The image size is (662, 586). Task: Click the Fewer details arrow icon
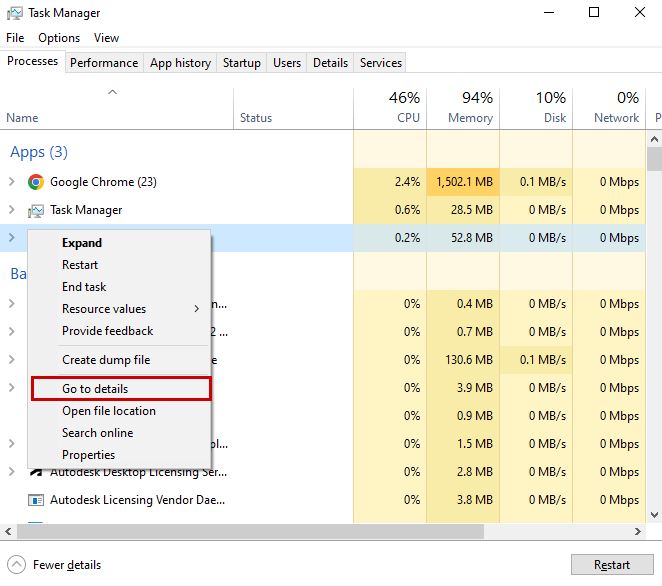[16, 565]
